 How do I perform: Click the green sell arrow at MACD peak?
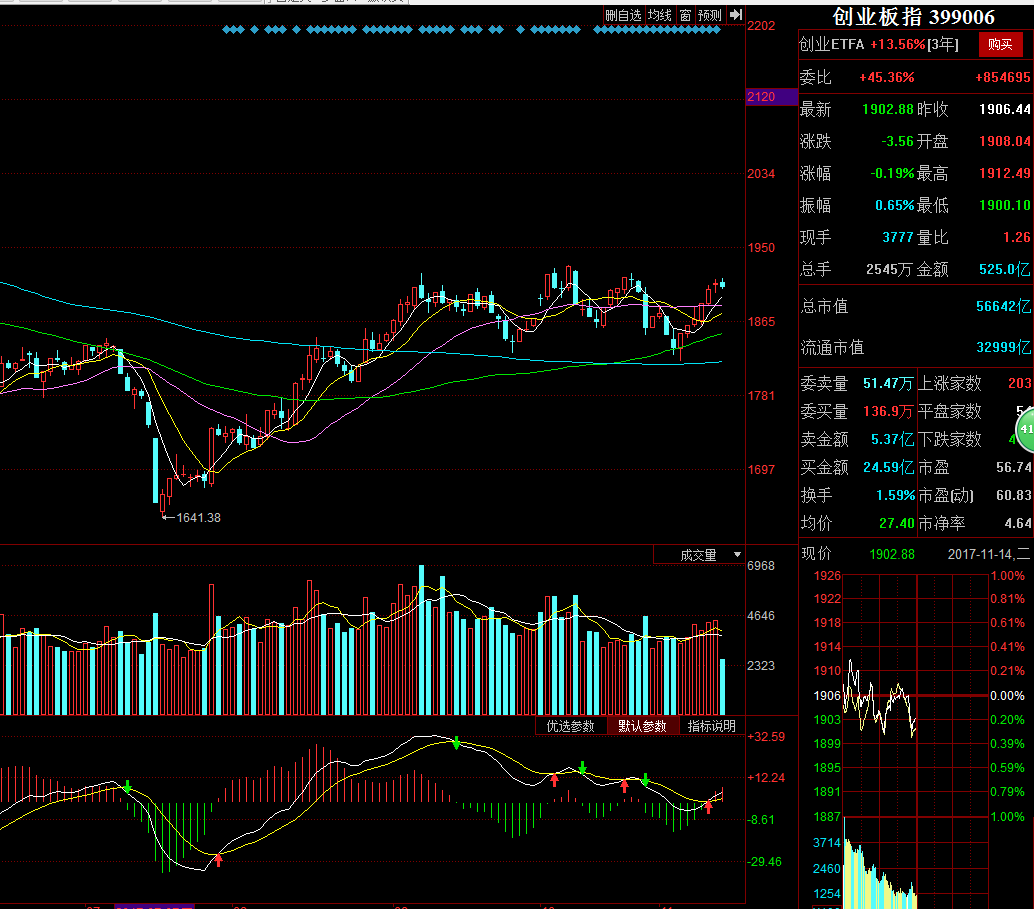(456, 743)
